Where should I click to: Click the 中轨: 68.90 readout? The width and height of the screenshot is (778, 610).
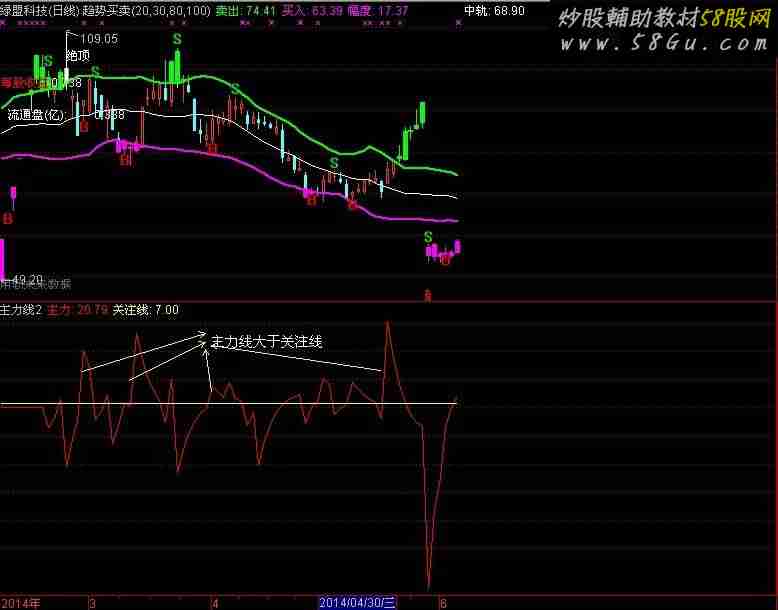tap(494, 10)
